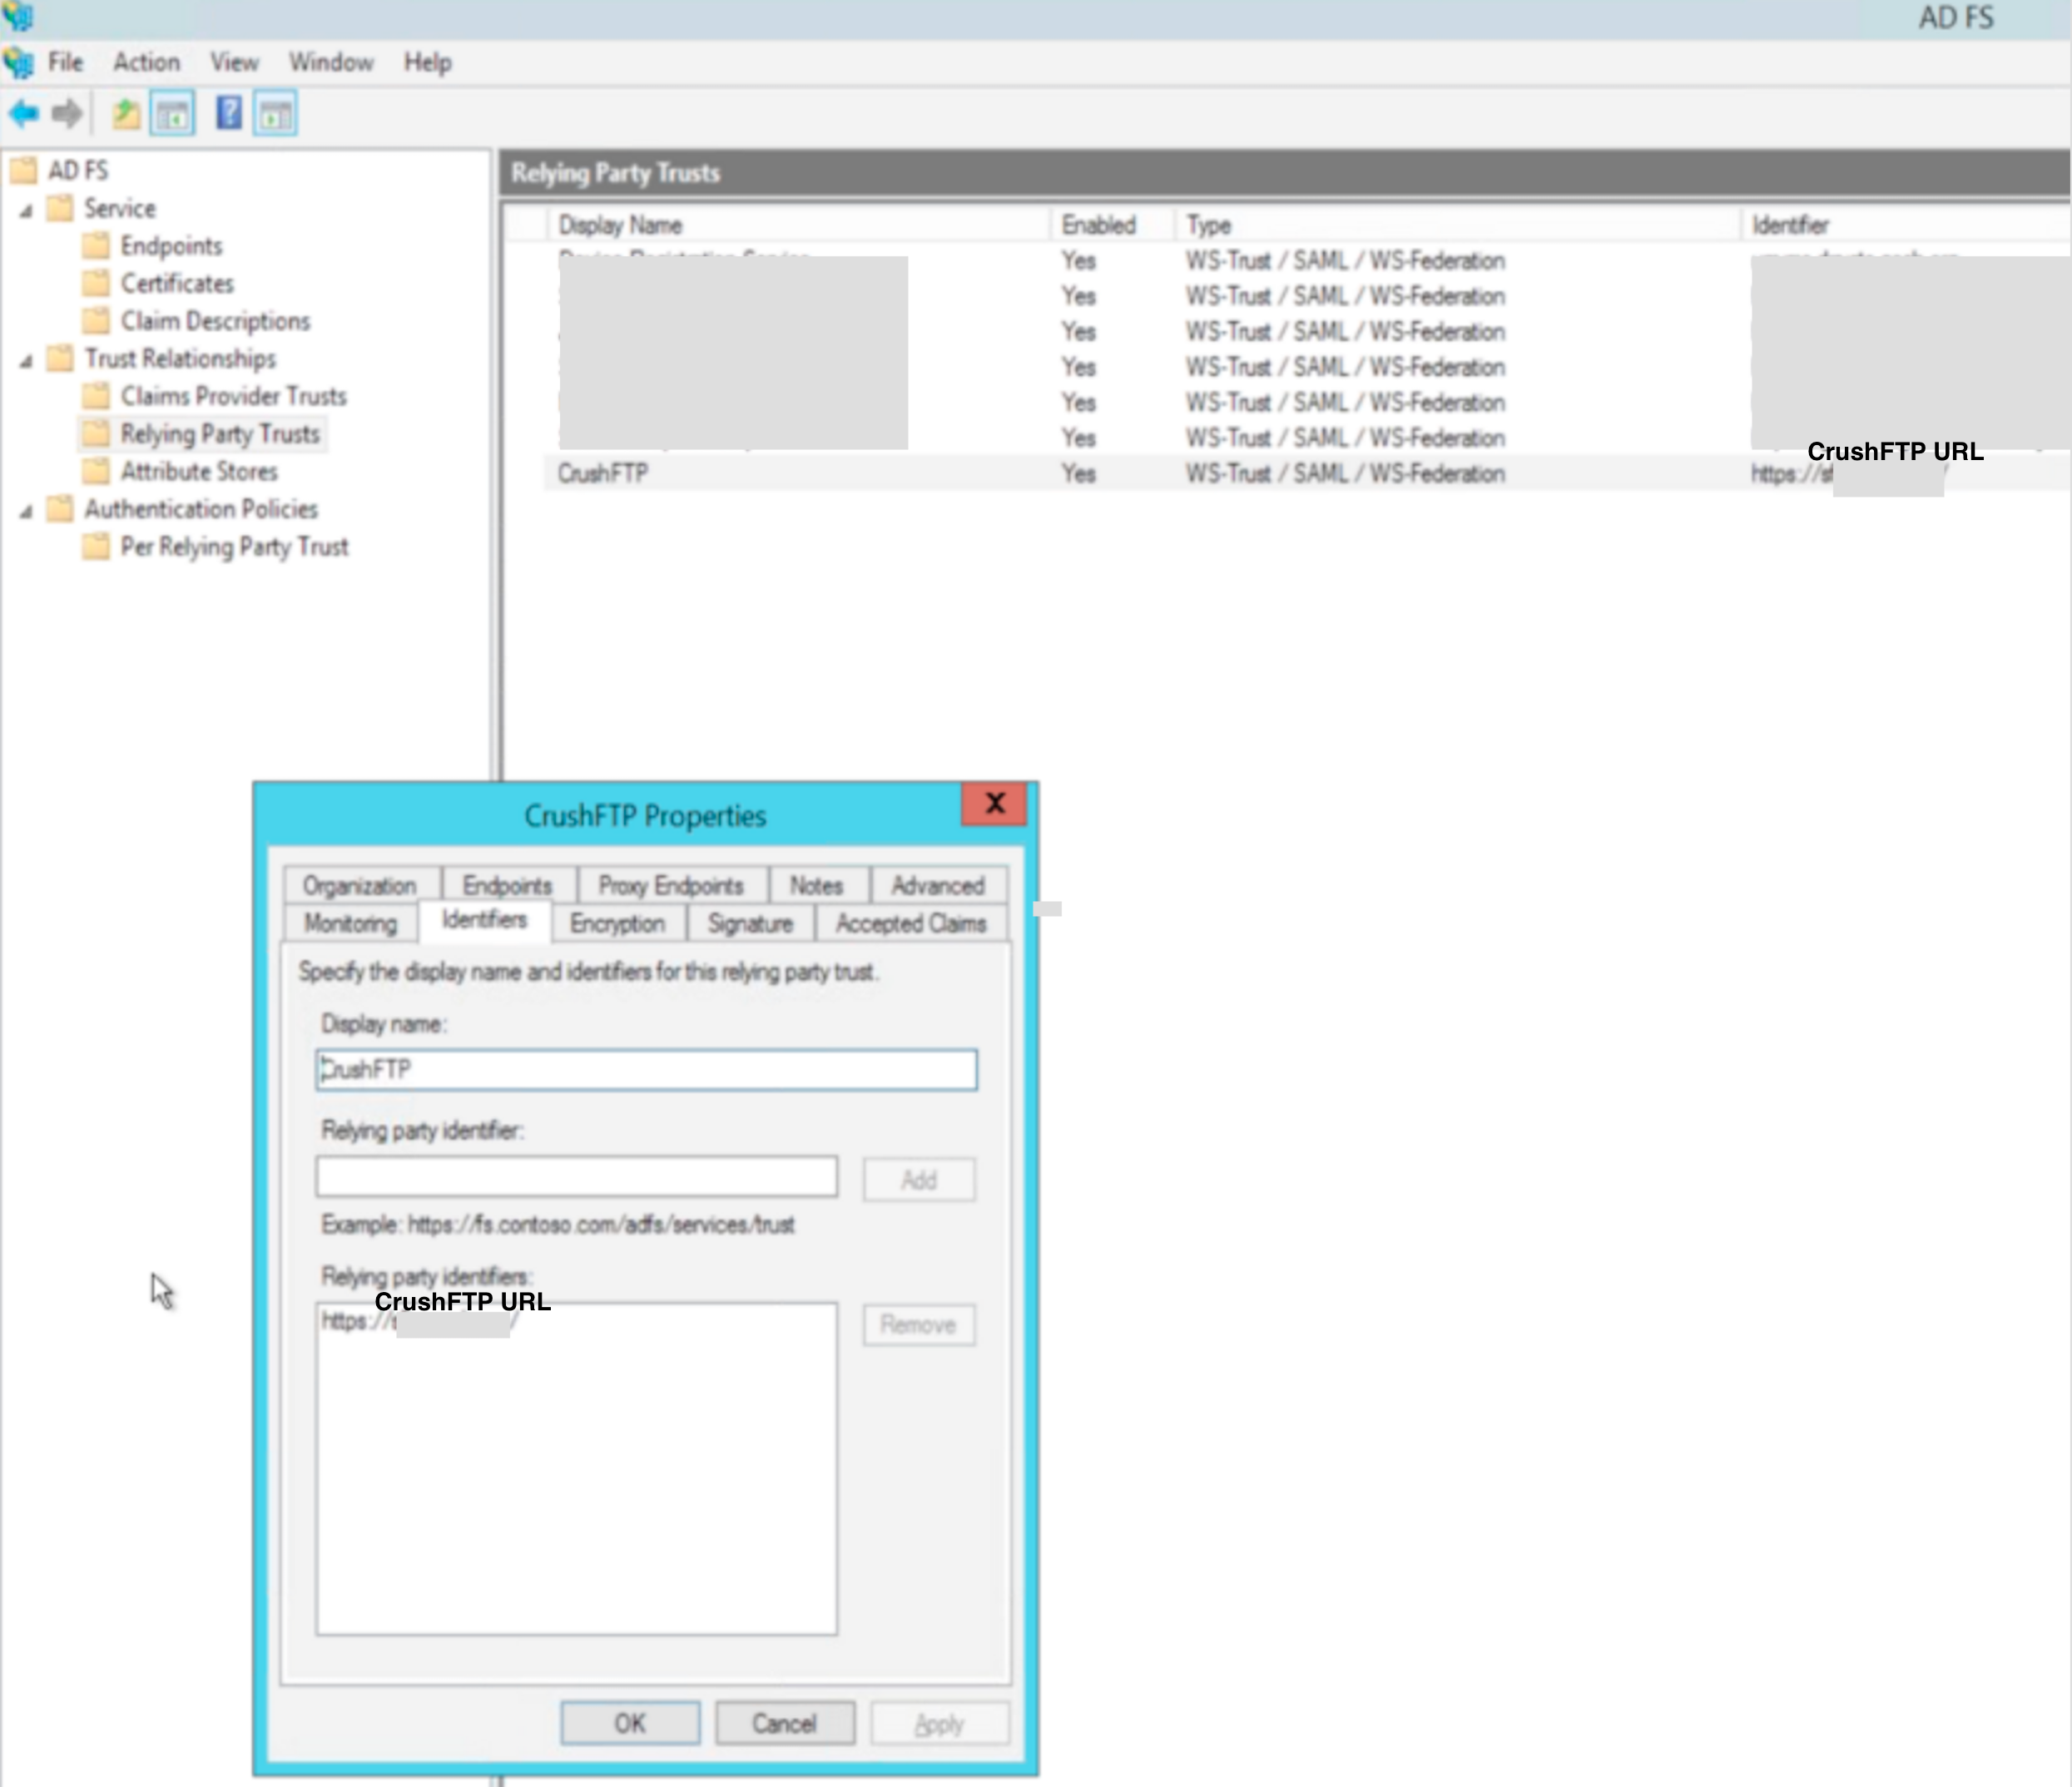Click the Relying party identifier input field
Viewport: 2072px width, 1787px height.
(577, 1177)
